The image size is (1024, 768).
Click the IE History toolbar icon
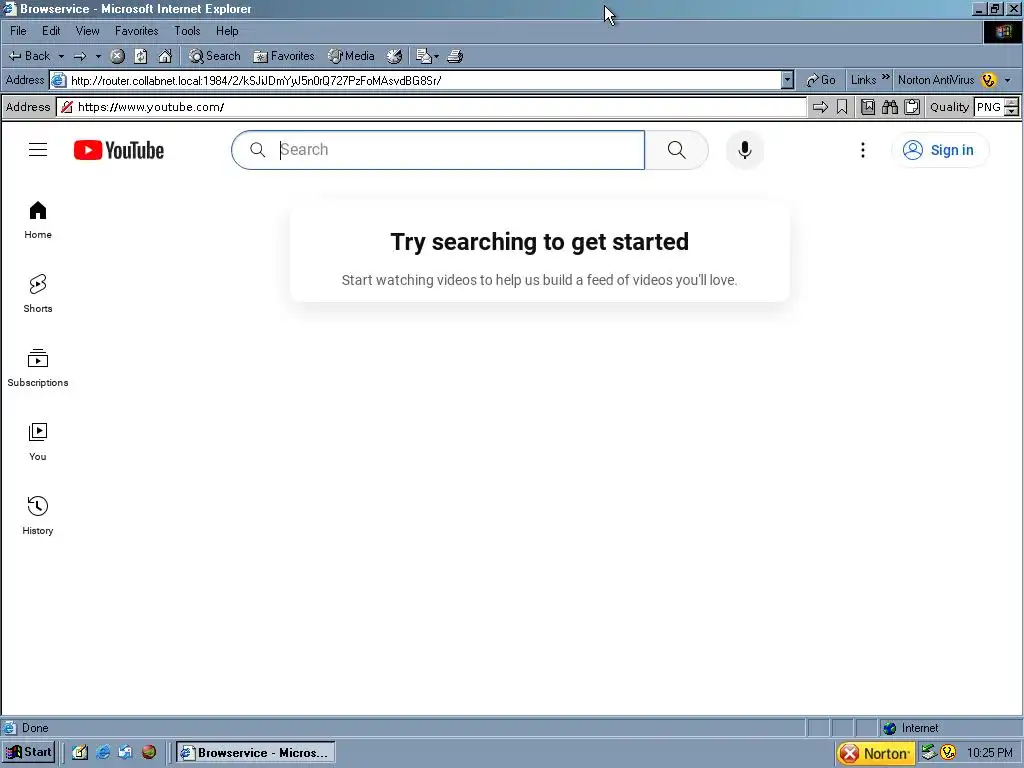(394, 56)
